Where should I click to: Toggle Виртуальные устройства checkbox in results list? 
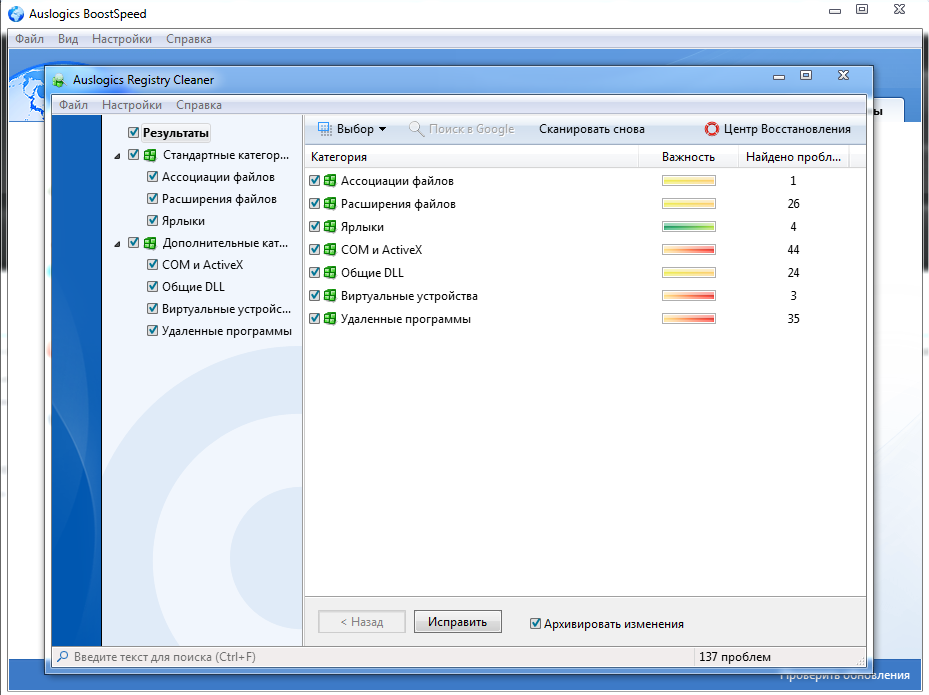click(x=315, y=296)
